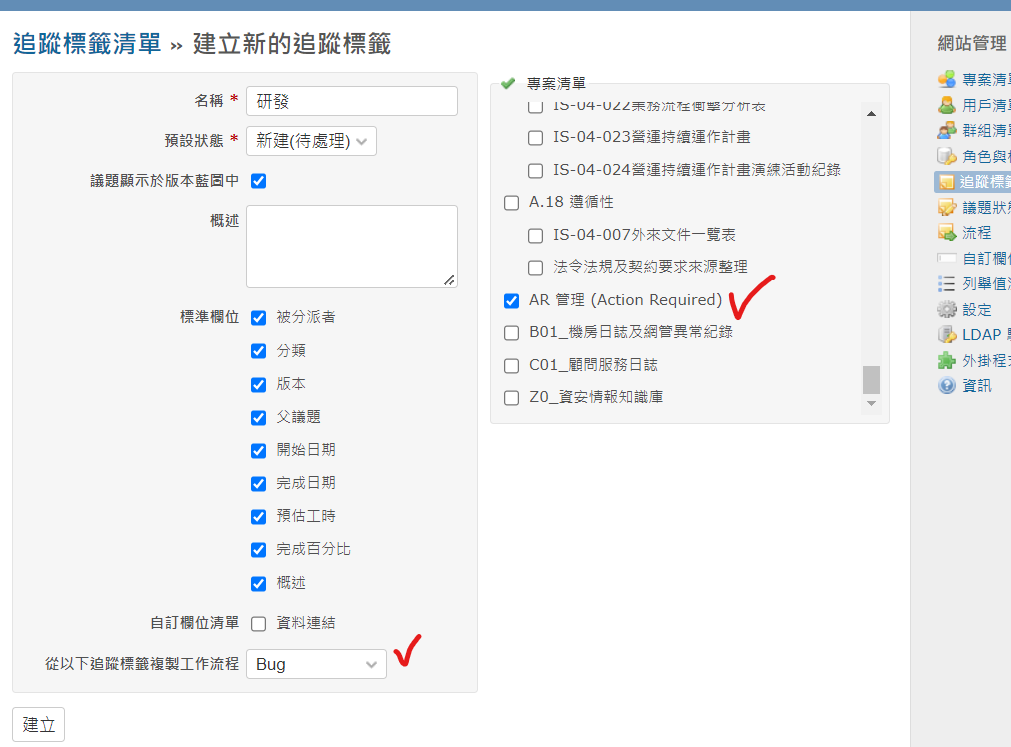Click the Workflow (流程) icon

946,233
